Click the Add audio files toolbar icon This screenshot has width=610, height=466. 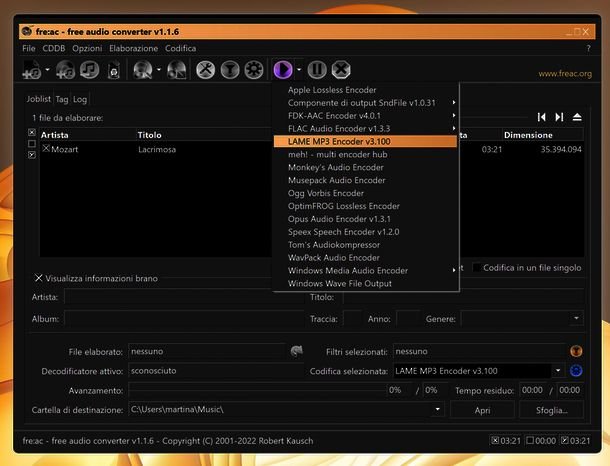(32, 70)
